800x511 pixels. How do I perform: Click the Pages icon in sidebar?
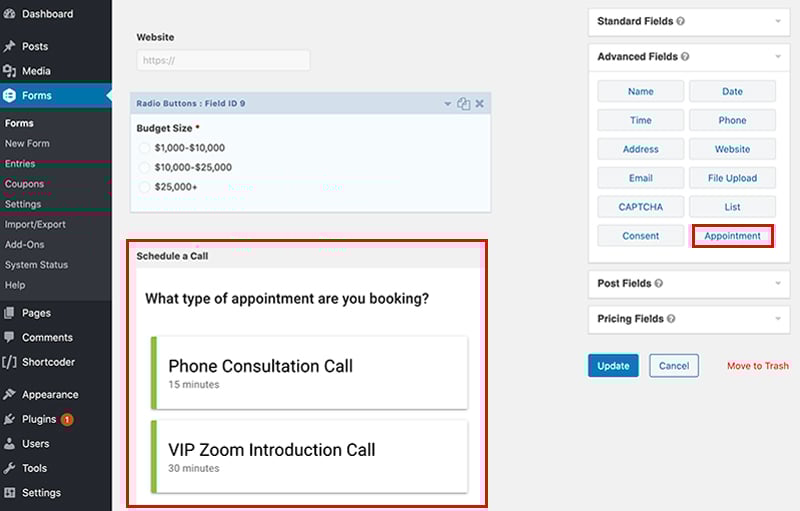point(9,313)
